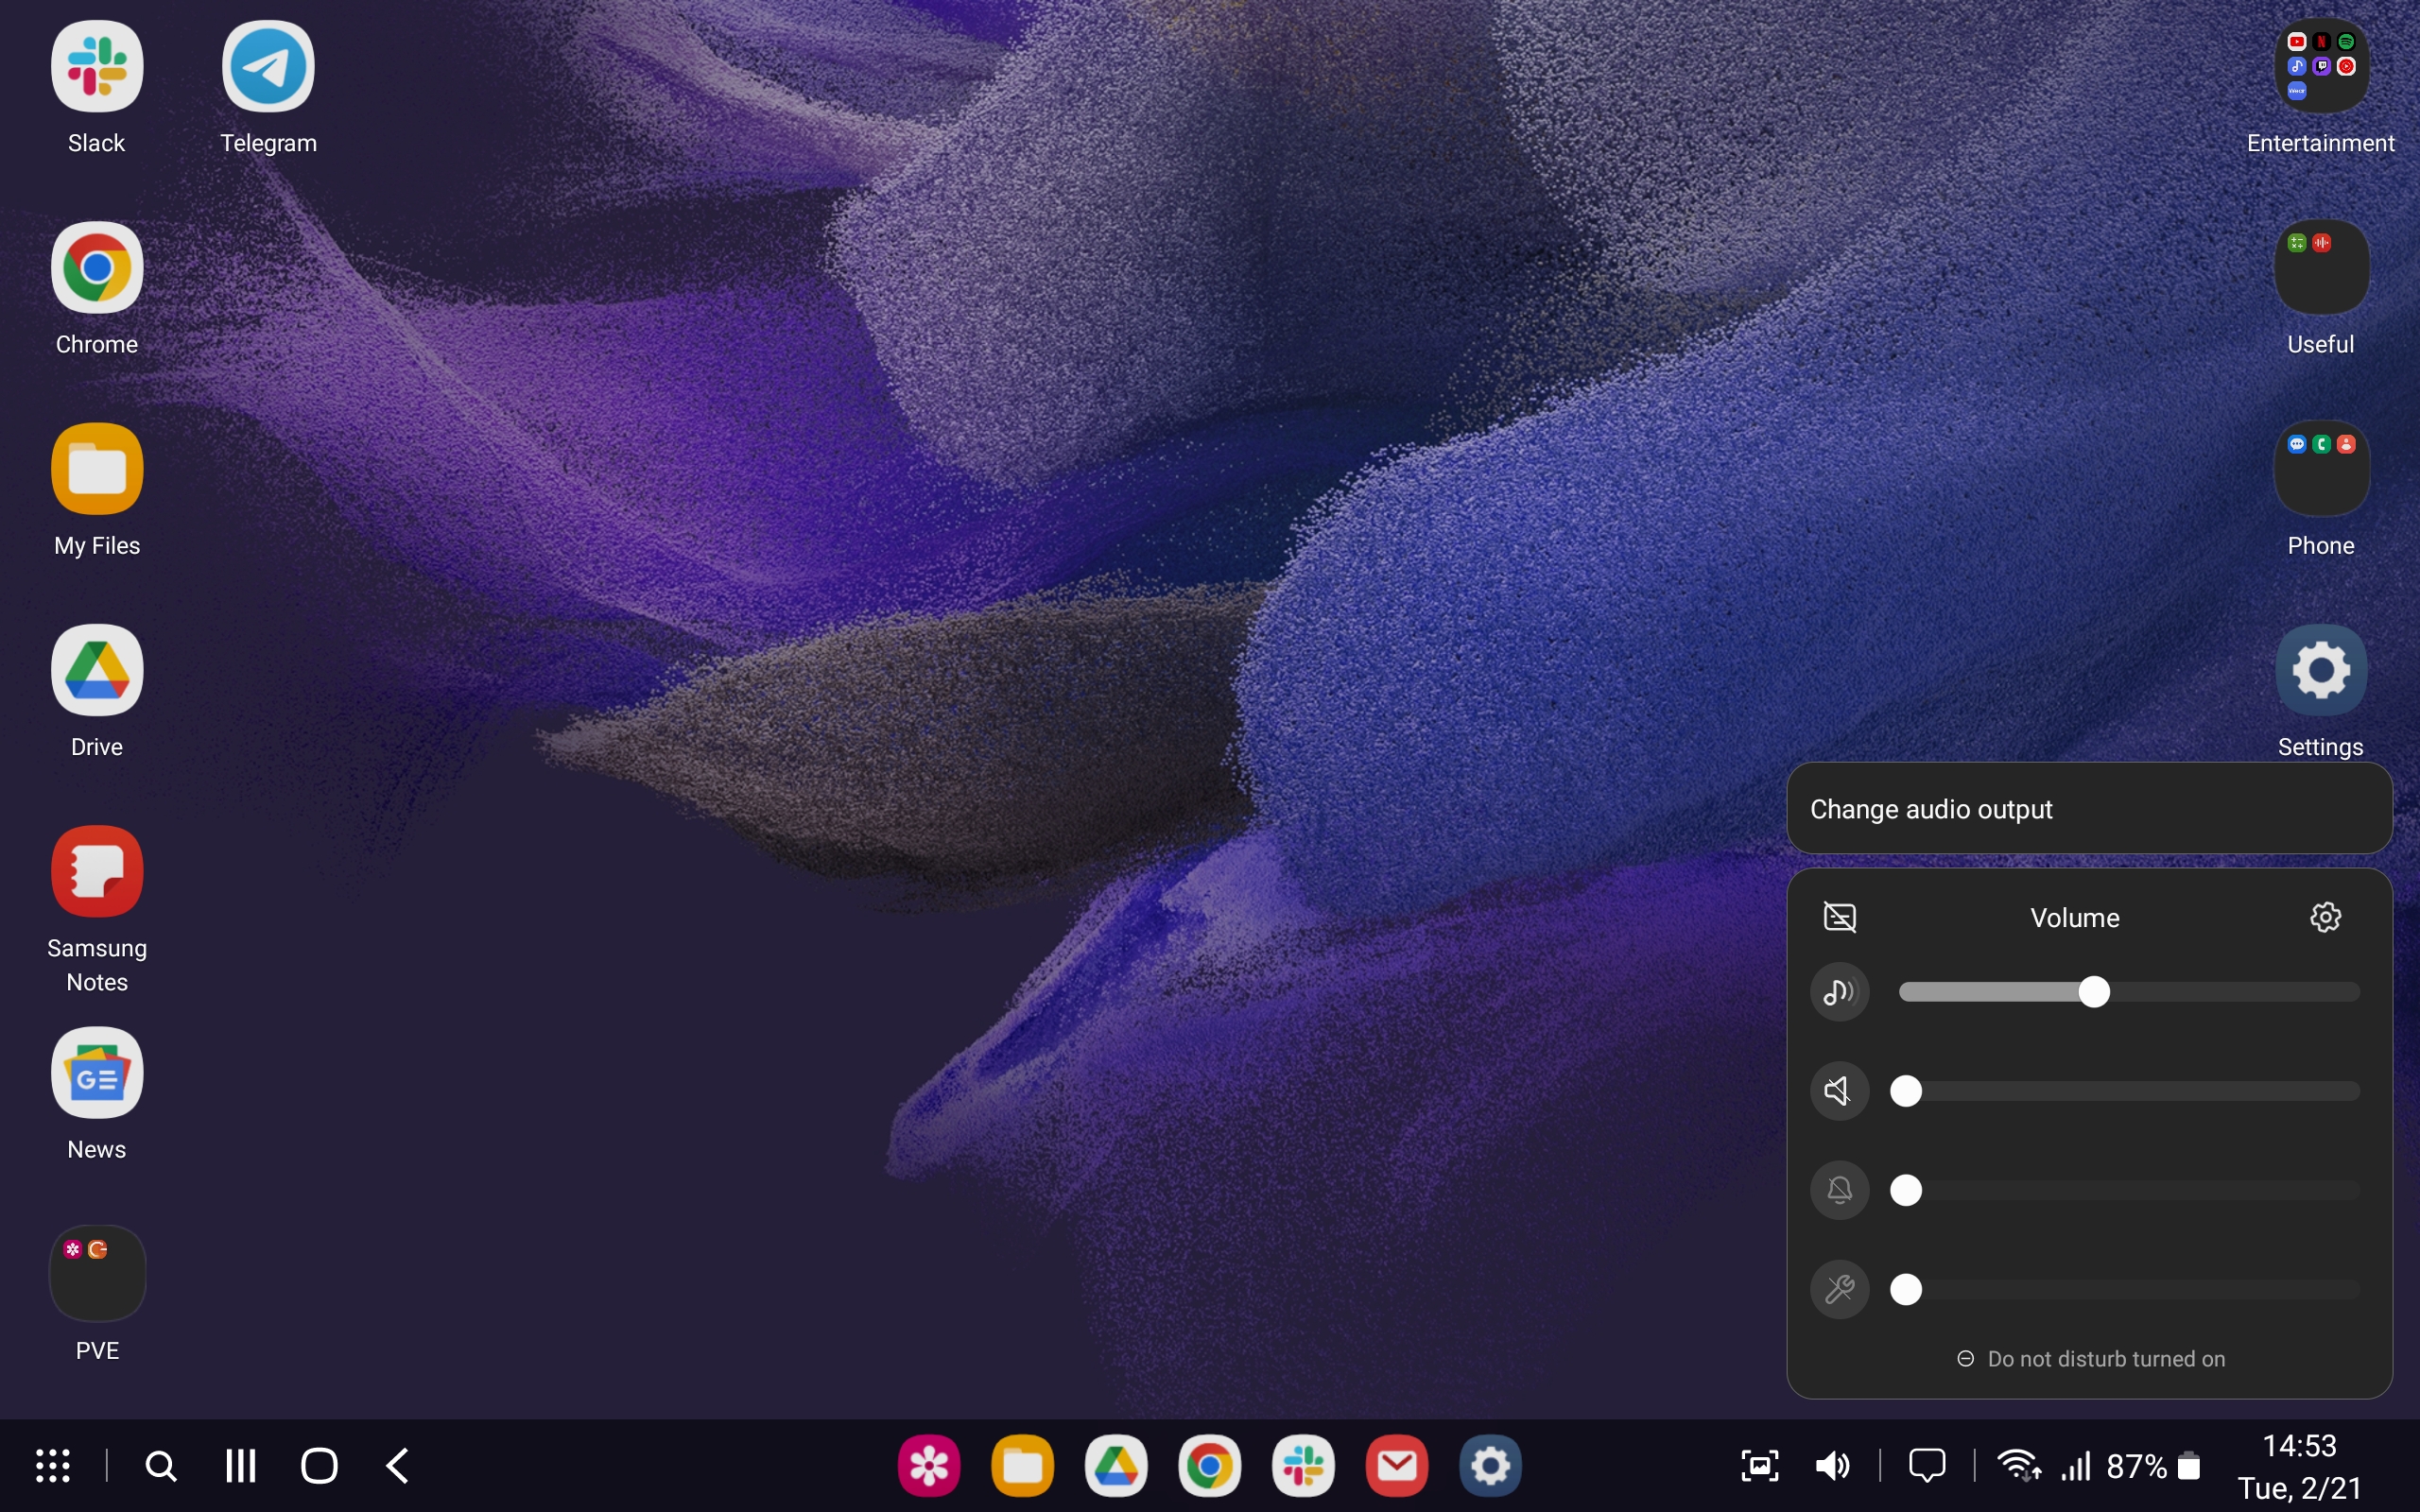Open the pink Gallery app in taskbar
Viewport: 2420px width, 1512px height.
click(x=929, y=1466)
